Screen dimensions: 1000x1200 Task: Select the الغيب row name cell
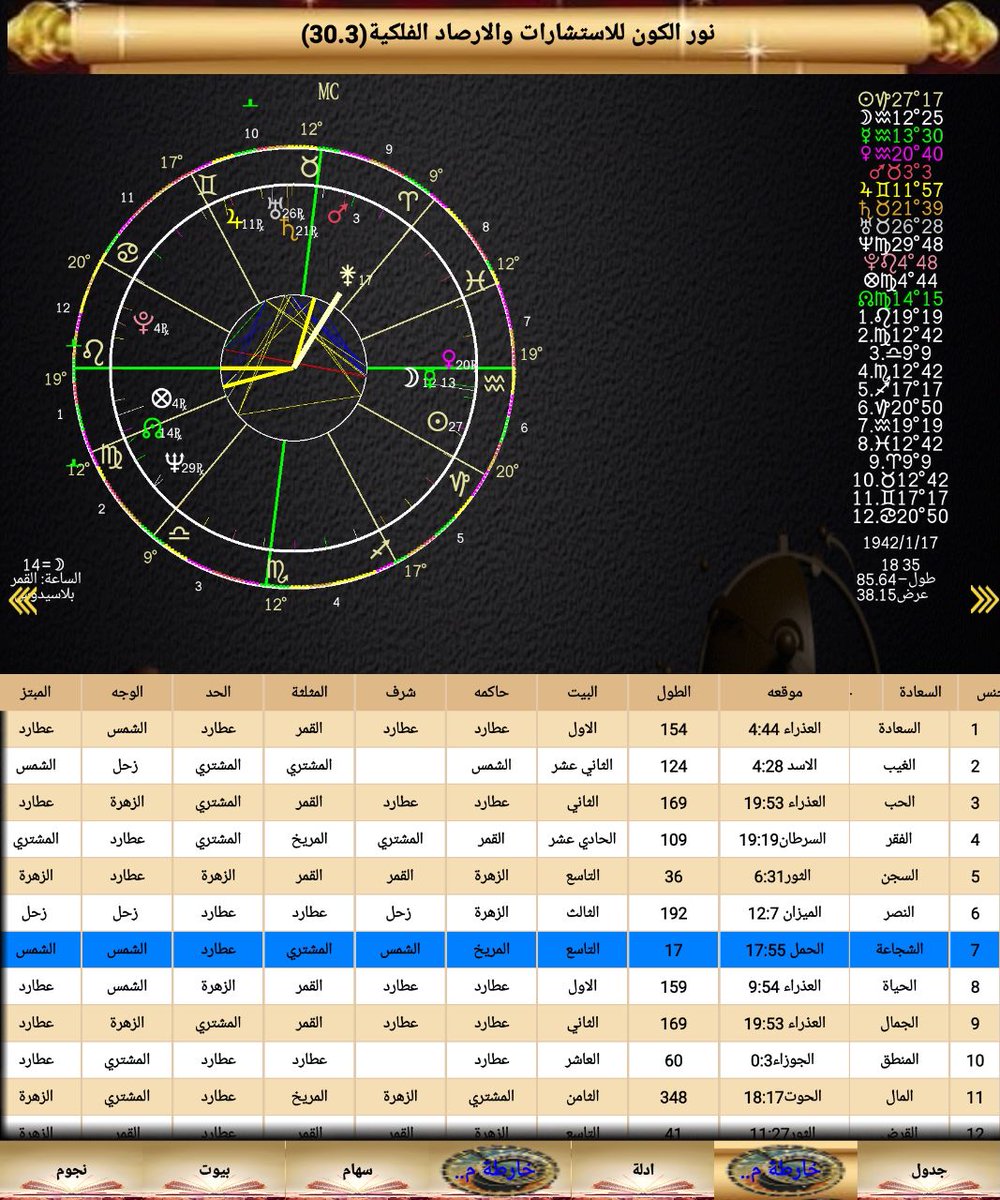click(900, 766)
